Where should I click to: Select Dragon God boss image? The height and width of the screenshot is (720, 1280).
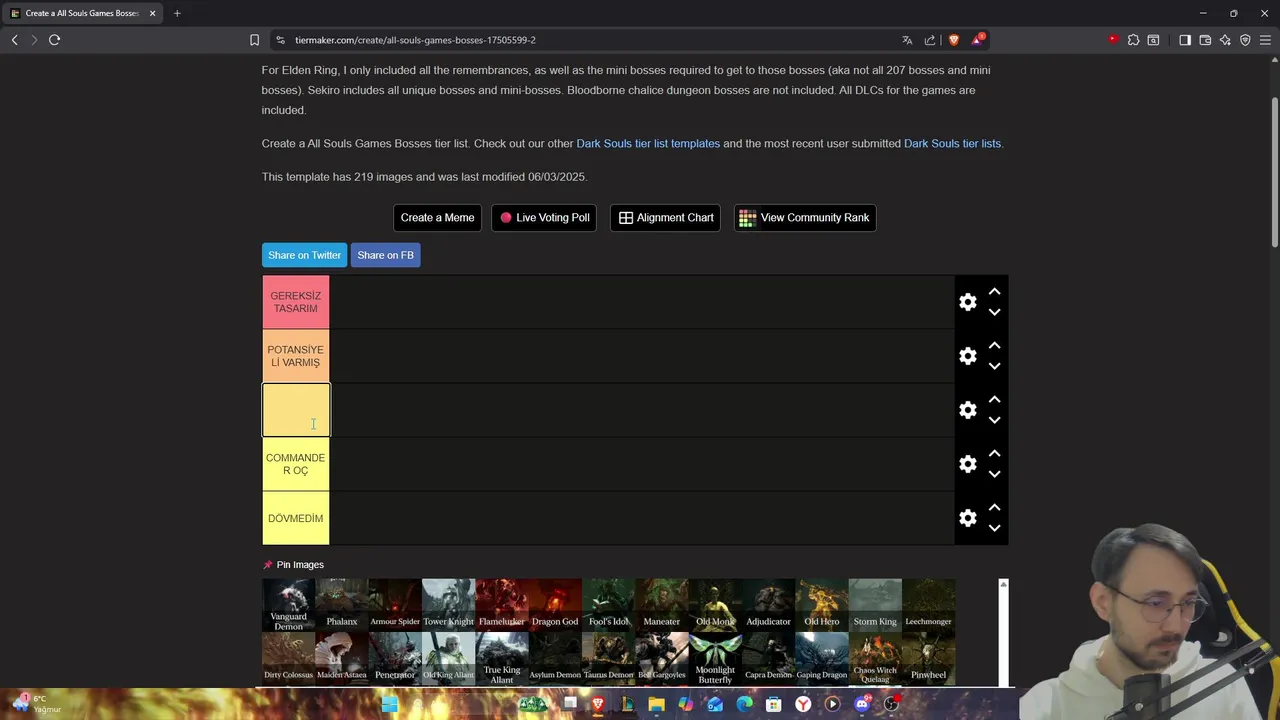[x=555, y=605]
